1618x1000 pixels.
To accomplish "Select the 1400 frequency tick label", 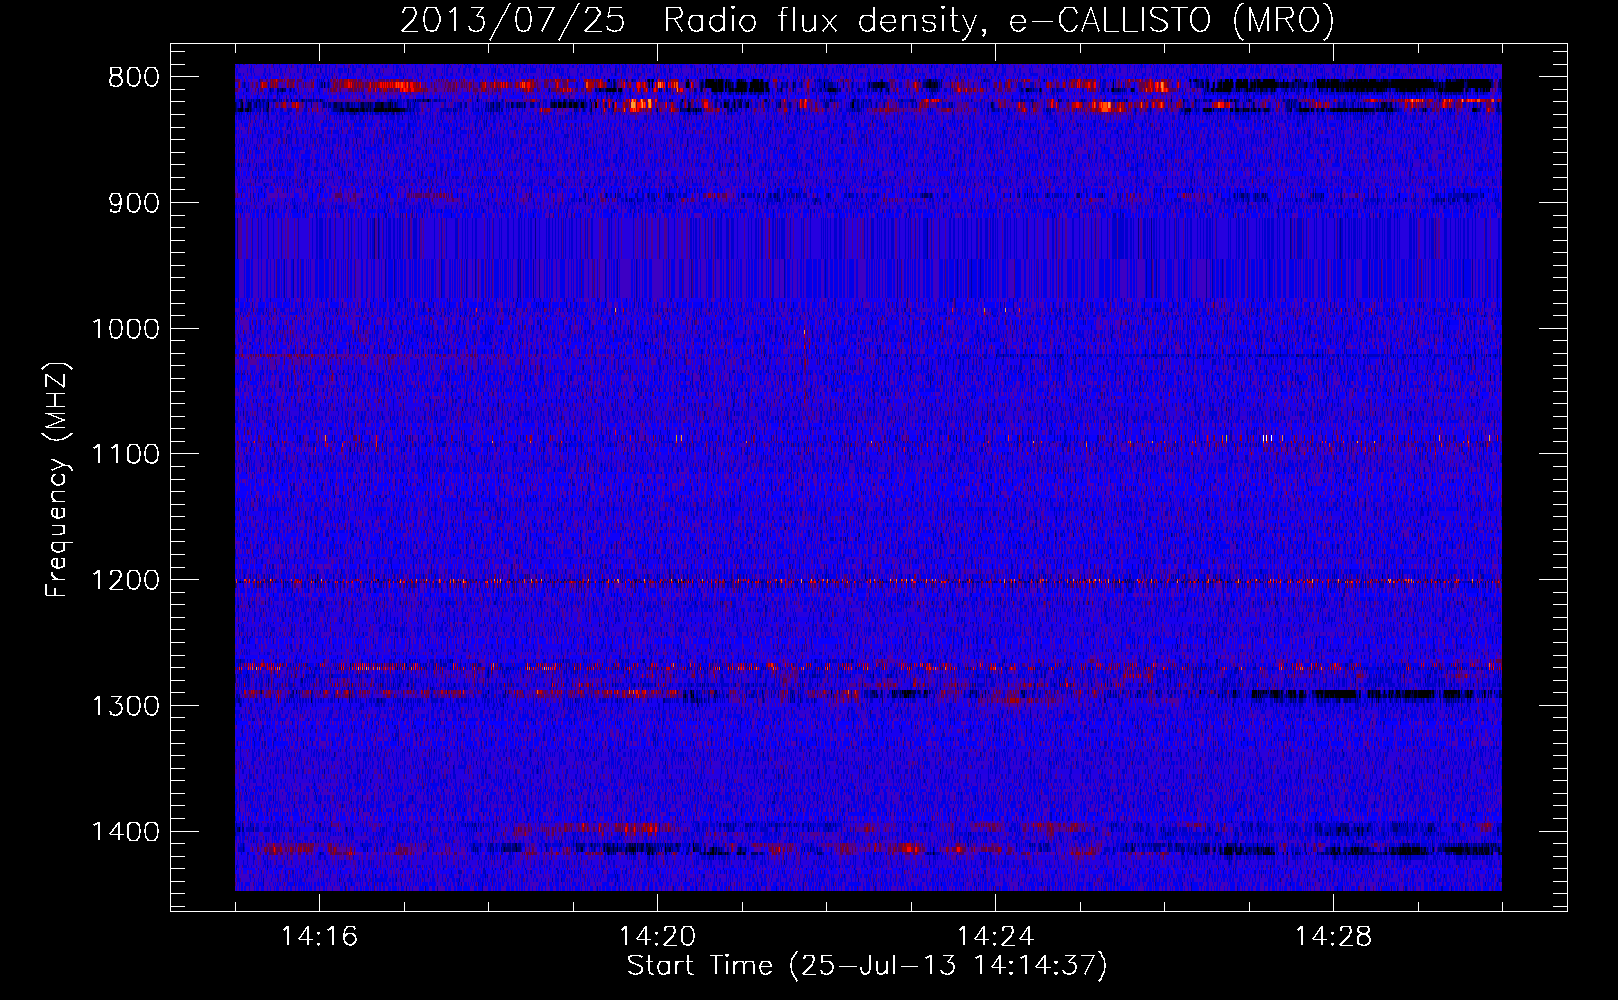I will 124,832.
